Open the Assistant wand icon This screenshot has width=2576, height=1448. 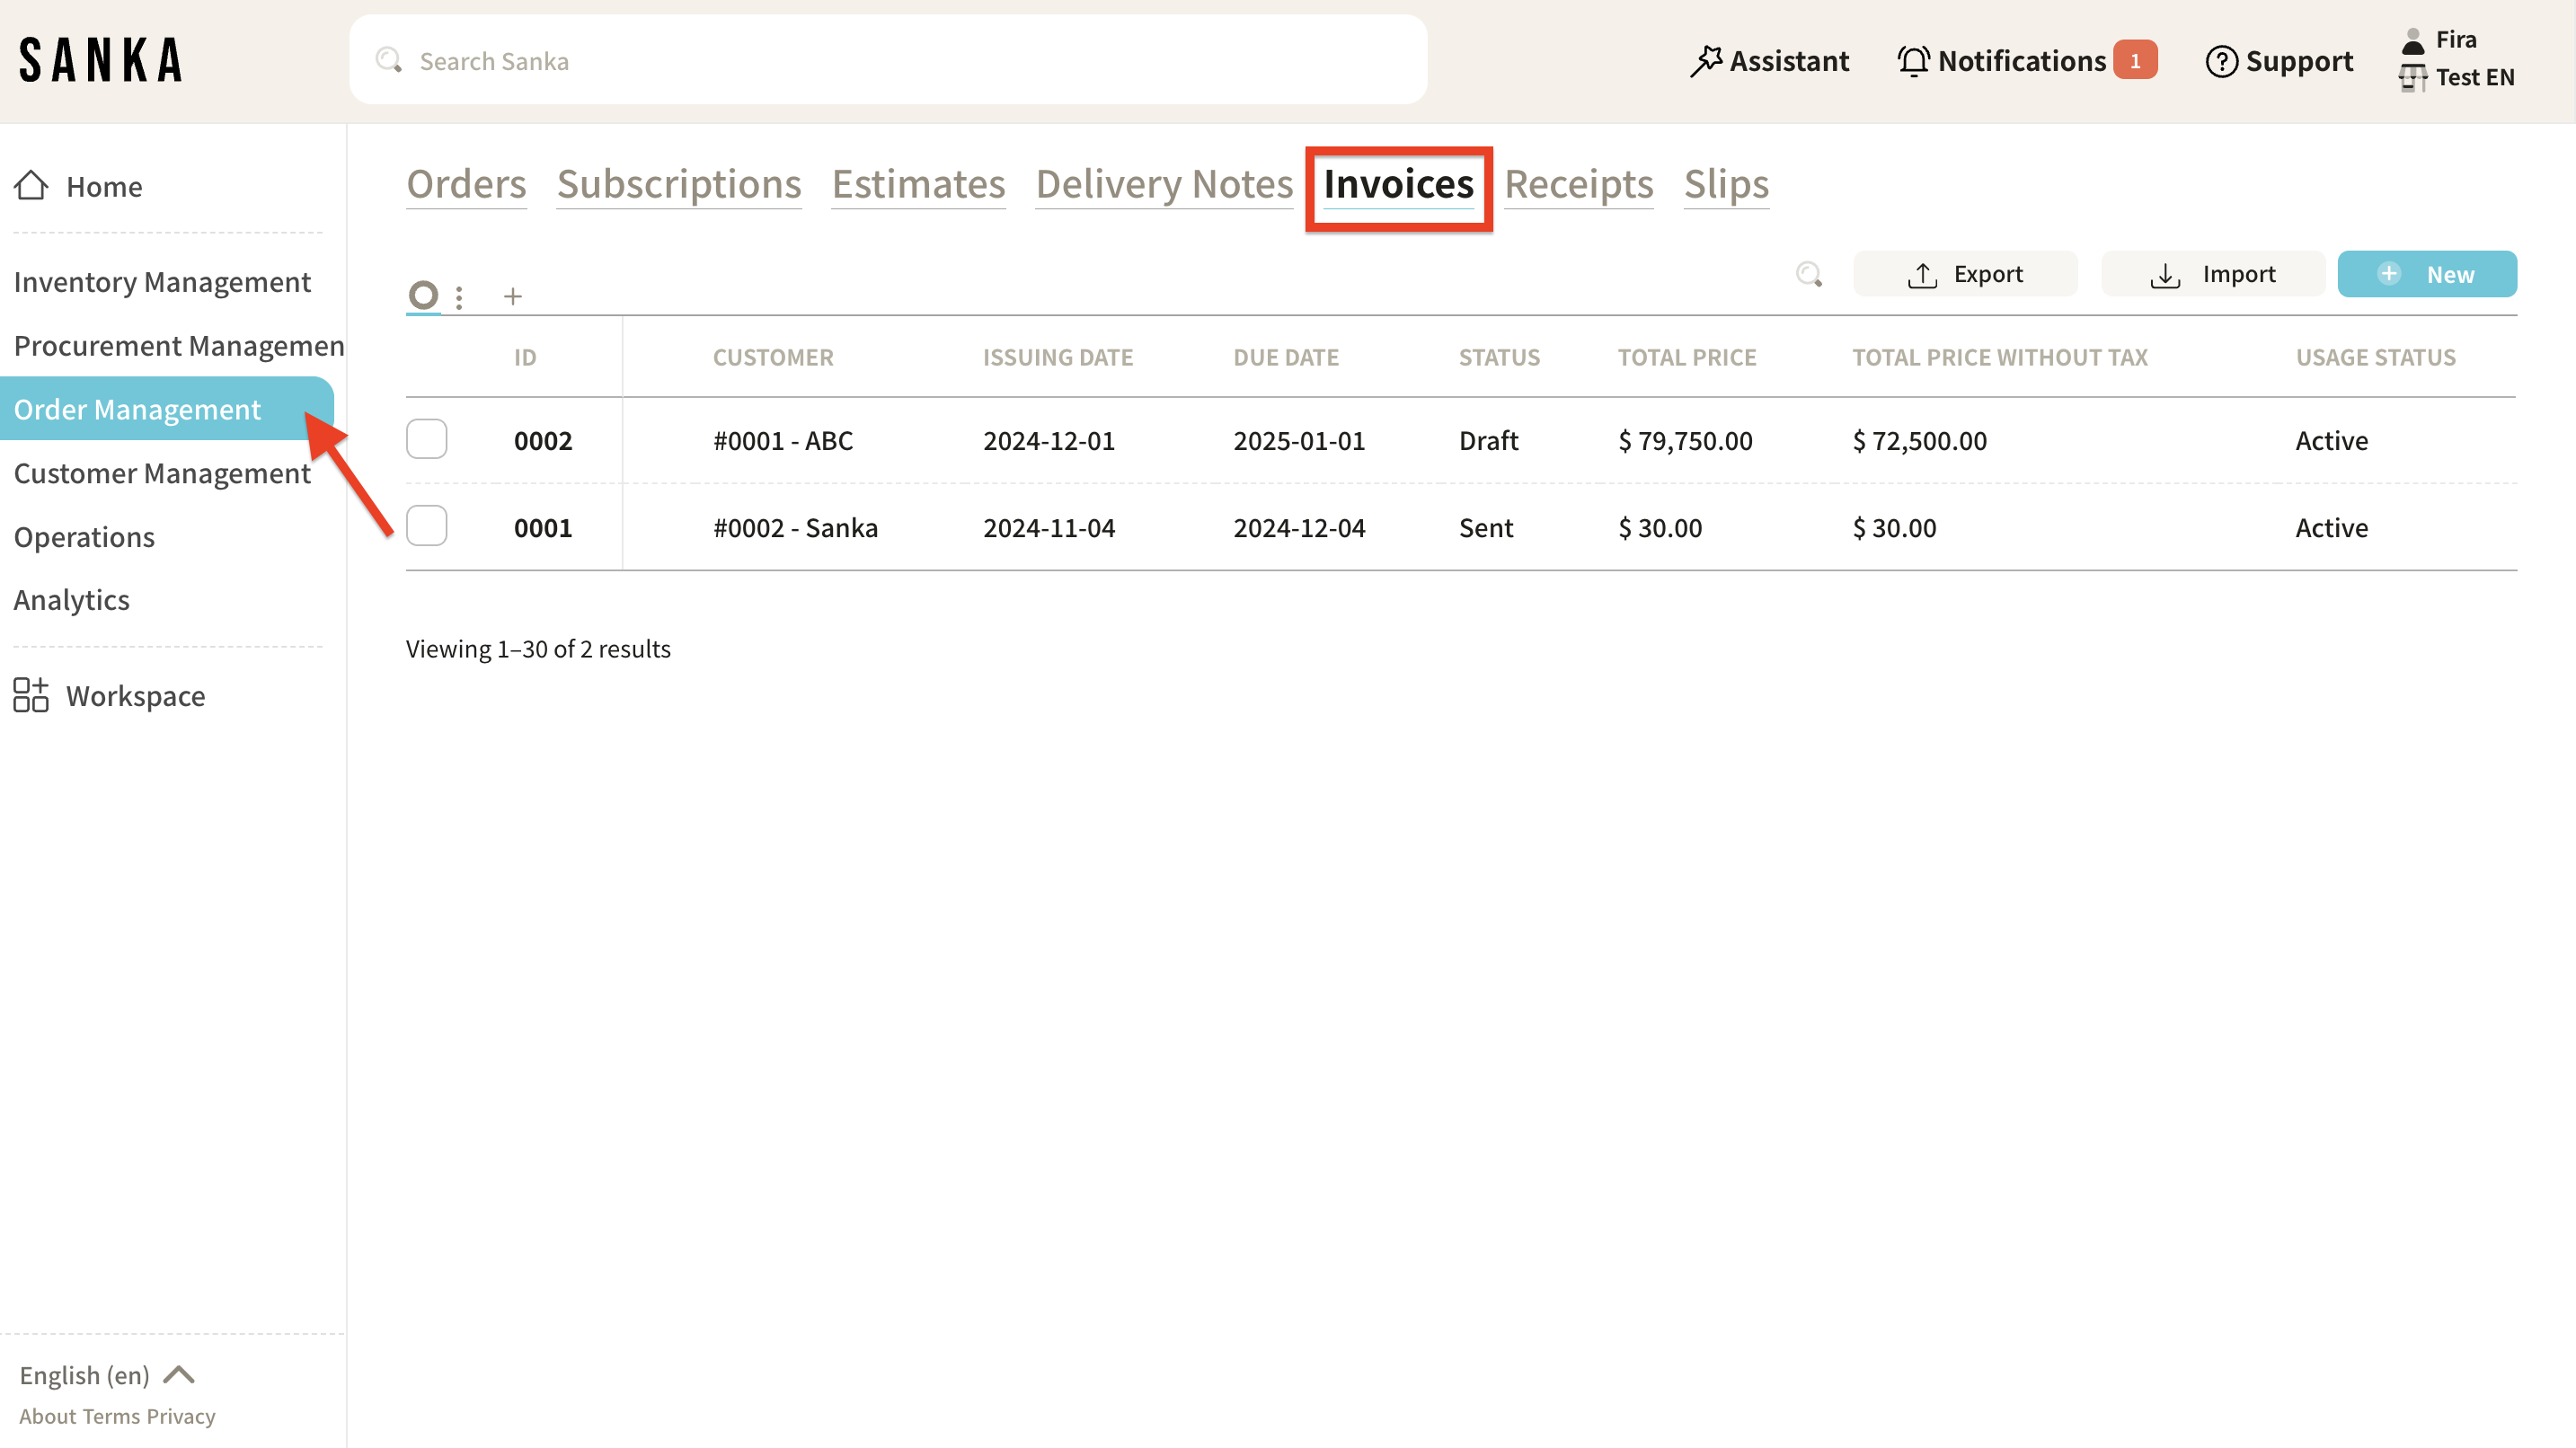tap(1706, 61)
